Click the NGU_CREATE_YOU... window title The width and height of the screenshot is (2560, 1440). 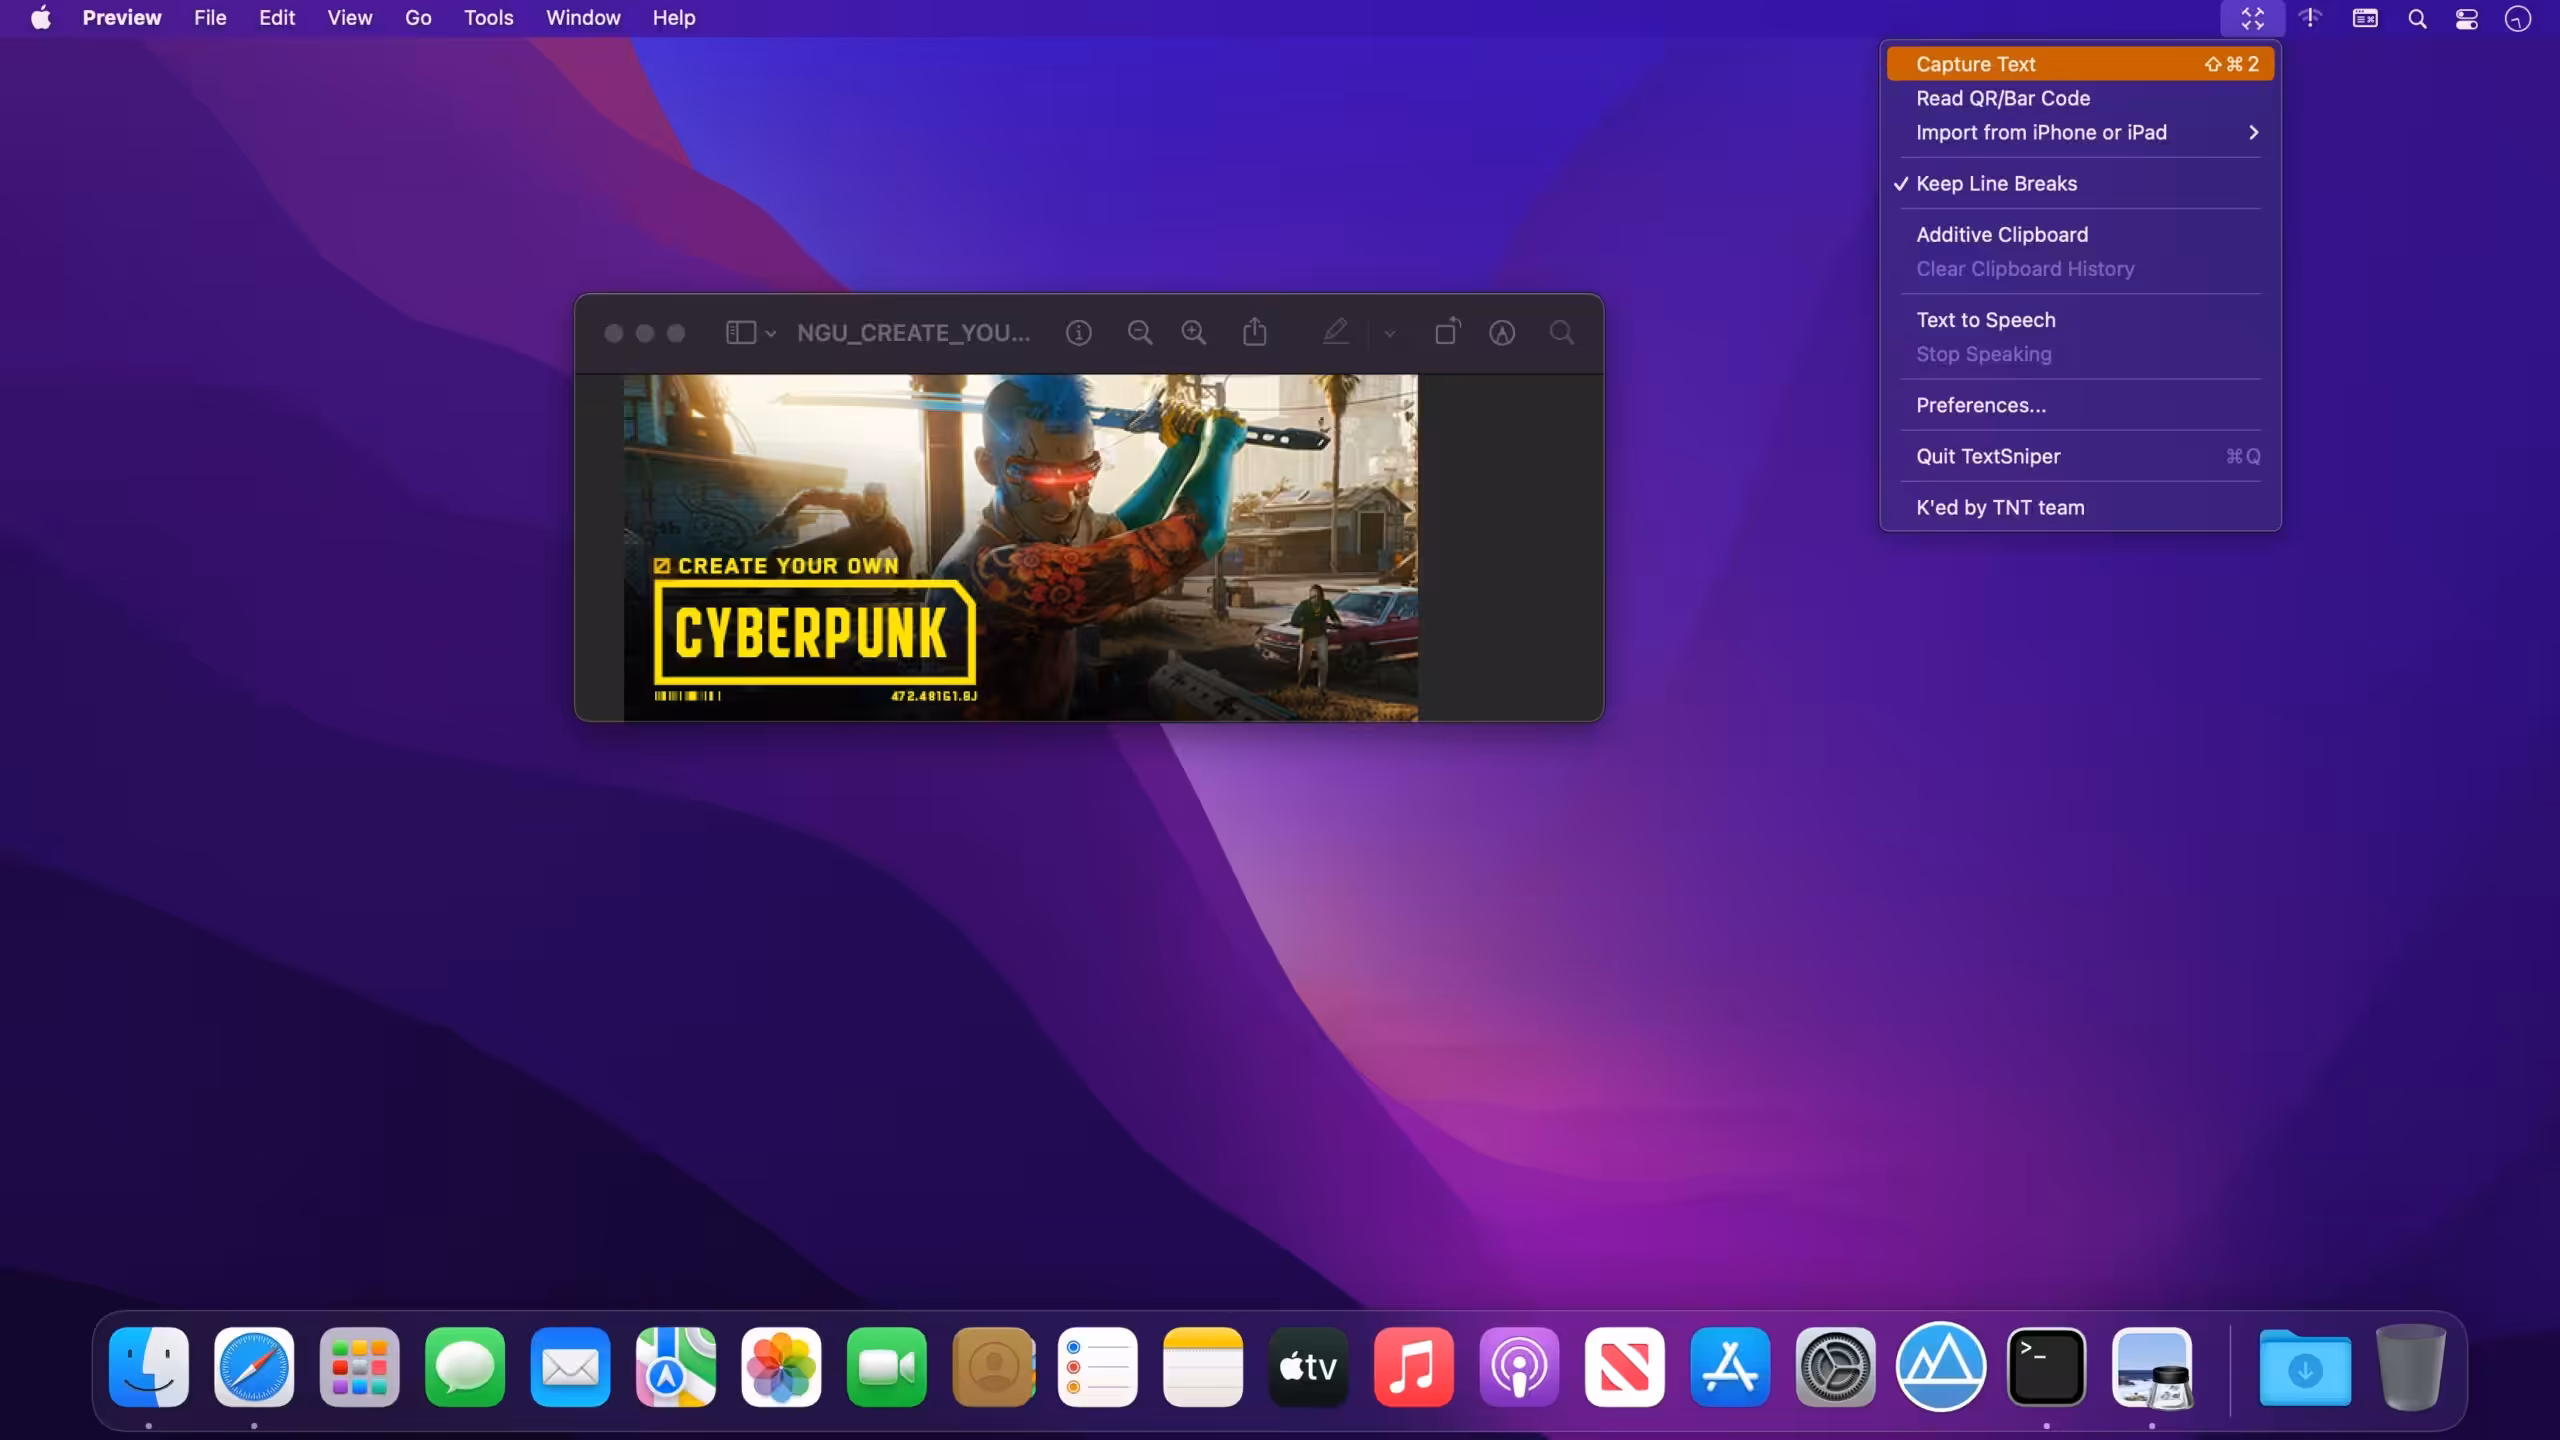coord(913,333)
